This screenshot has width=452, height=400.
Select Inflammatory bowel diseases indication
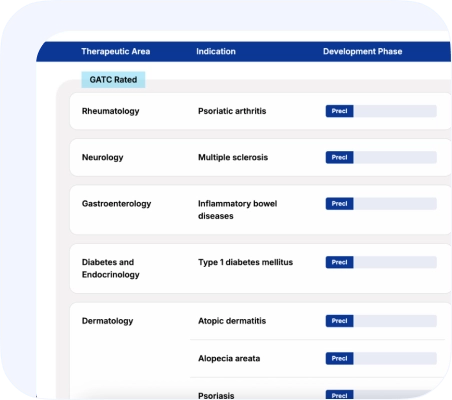pyautogui.click(x=238, y=210)
